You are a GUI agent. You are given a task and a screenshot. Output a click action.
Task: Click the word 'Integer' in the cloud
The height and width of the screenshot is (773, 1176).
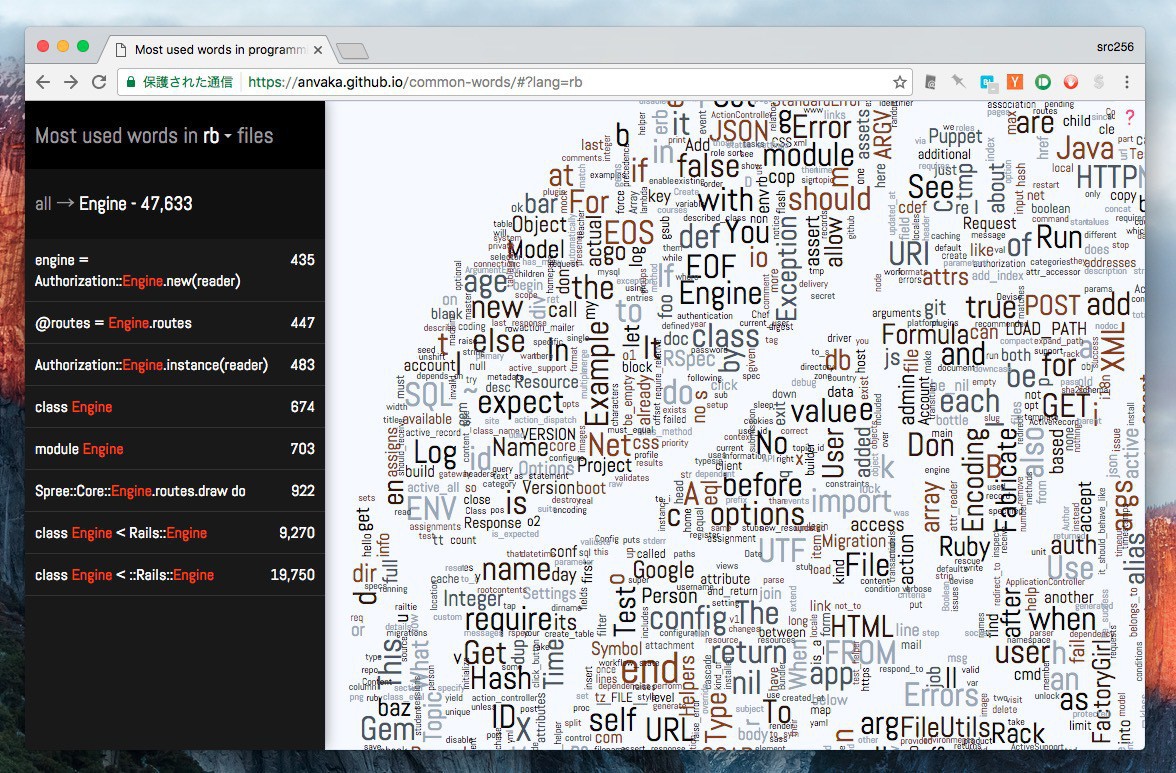tap(473, 599)
